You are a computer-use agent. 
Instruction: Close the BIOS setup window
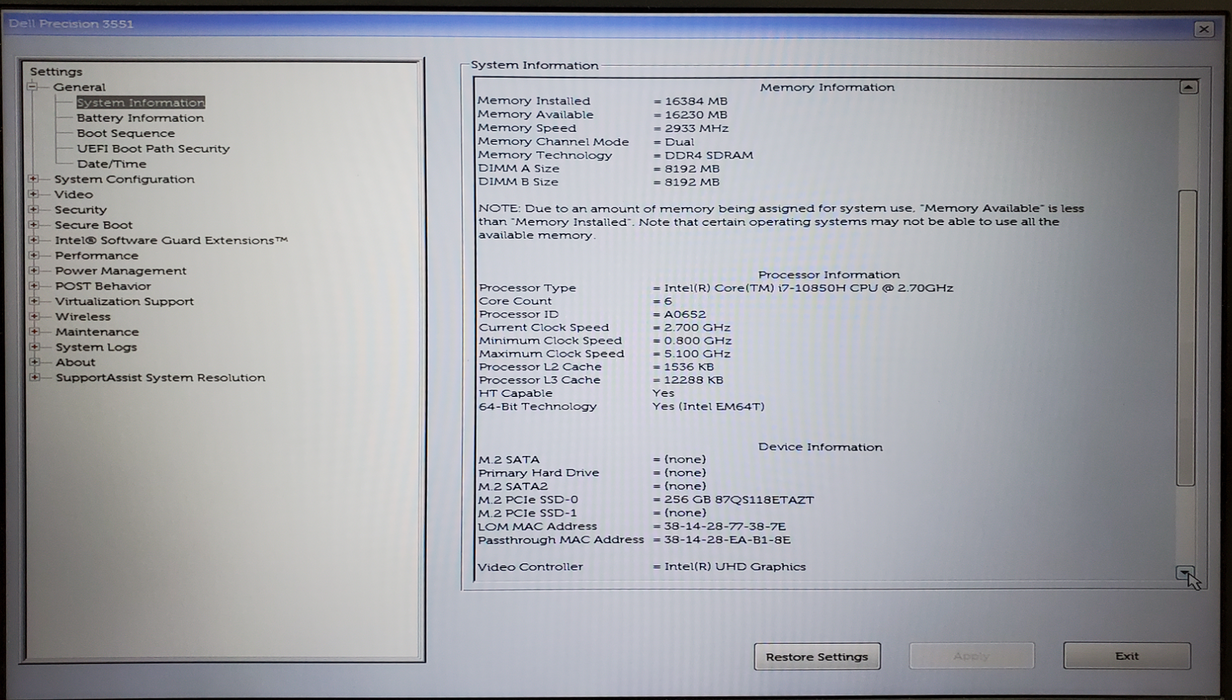pos(1204,29)
